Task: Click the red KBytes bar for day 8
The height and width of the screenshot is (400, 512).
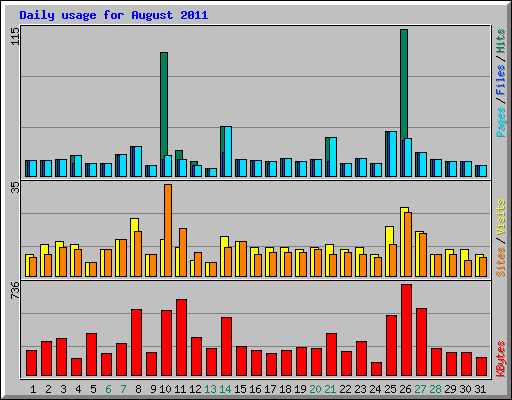Action: [136, 343]
